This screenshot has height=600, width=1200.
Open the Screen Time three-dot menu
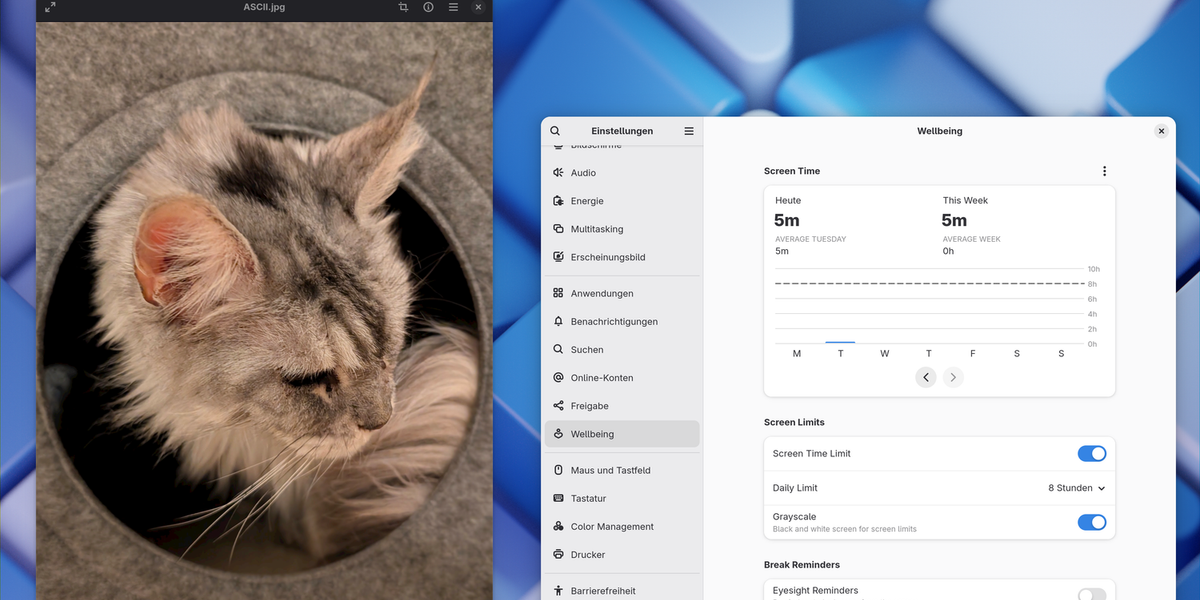tap(1104, 171)
